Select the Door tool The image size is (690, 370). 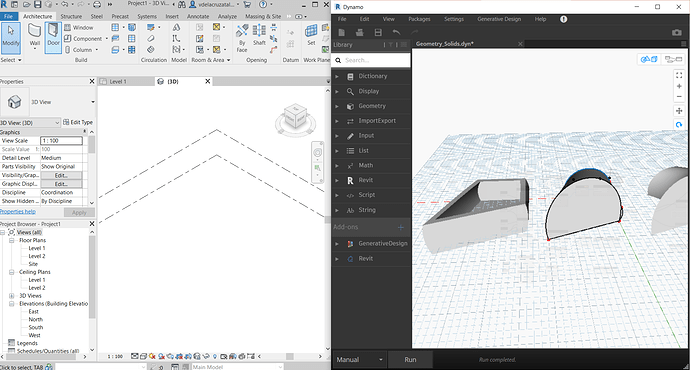pyautogui.click(x=53, y=36)
